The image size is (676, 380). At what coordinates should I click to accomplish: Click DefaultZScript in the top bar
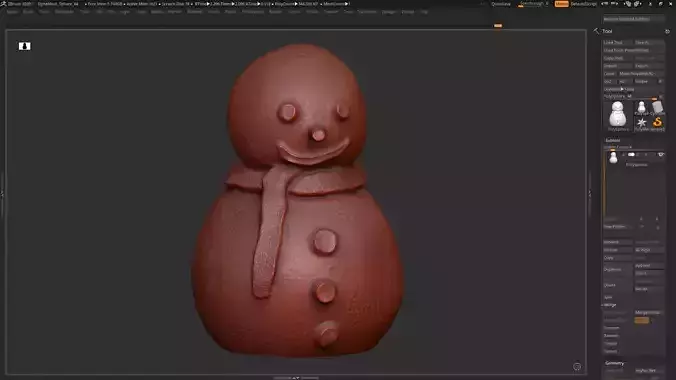[584, 4]
